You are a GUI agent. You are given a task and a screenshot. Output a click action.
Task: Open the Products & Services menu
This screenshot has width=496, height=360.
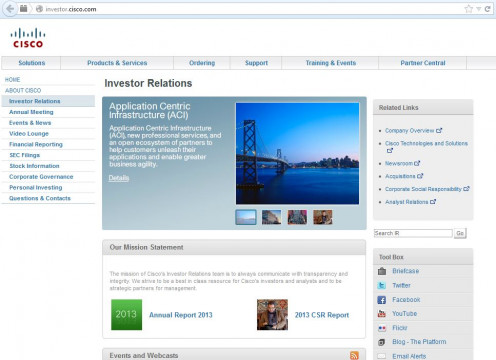(x=117, y=63)
